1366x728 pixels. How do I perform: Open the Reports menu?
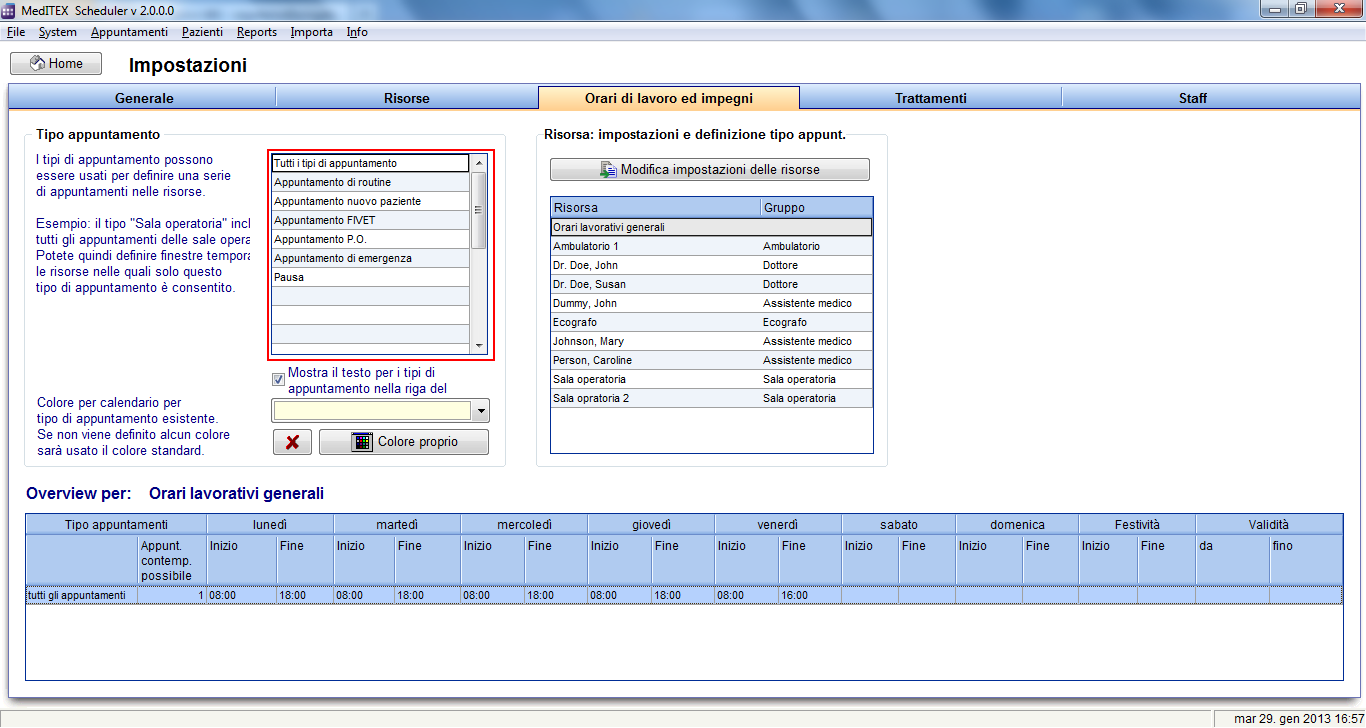pos(257,32)
